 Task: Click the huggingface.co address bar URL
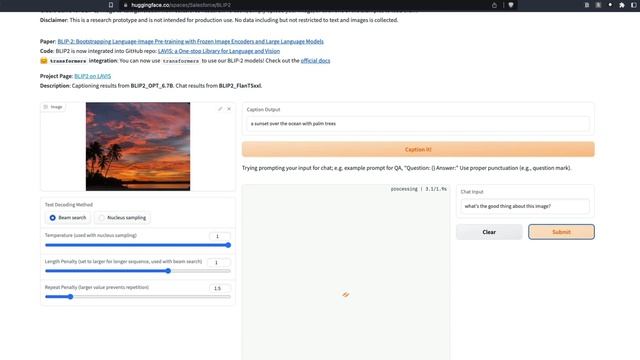click(181, 5)
